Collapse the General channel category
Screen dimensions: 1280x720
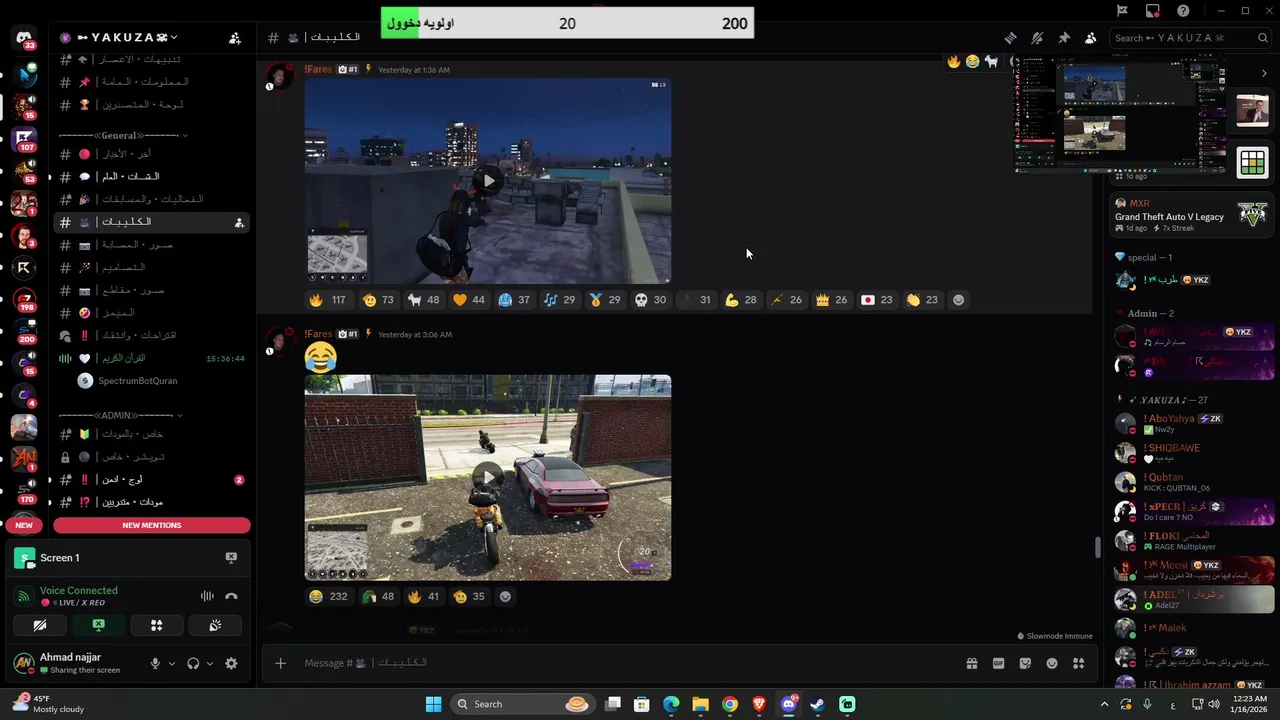pos(122,135)
